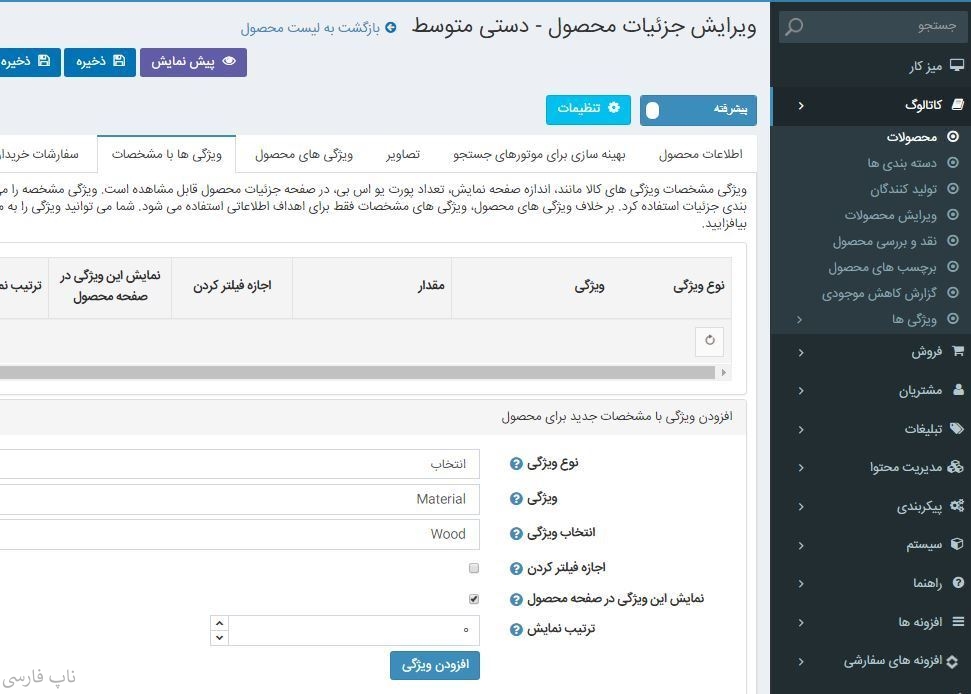Image resolution: width=971 pixels, height=694 pixels.
Task: Expand the مشتریان sidebar menu
Action: pyautogui.click(x=903, y=390)
